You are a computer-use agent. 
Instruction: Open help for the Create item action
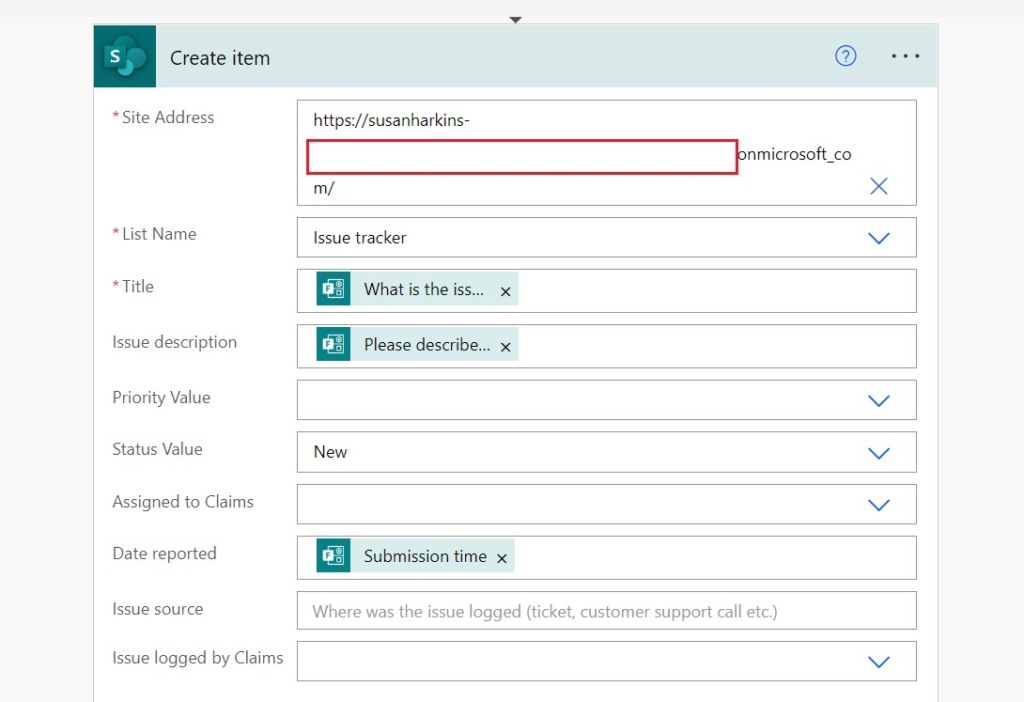845,56
